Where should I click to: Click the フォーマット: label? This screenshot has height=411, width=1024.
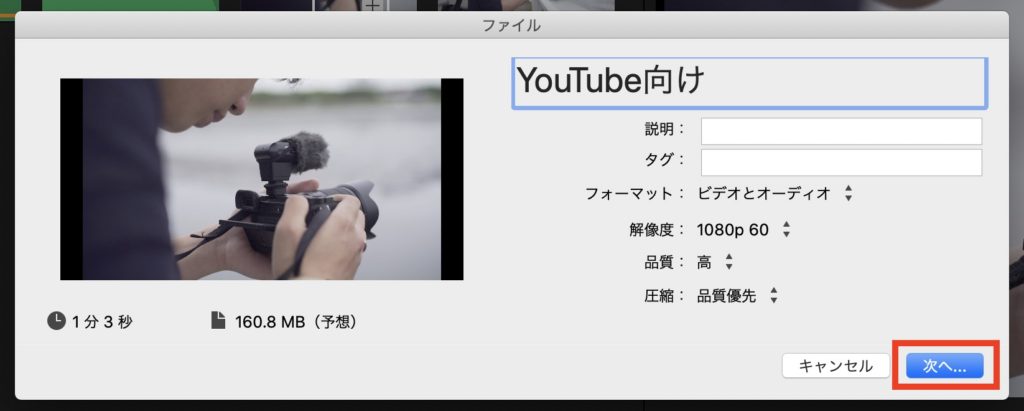pyautogui.click(x=635, y=193)
